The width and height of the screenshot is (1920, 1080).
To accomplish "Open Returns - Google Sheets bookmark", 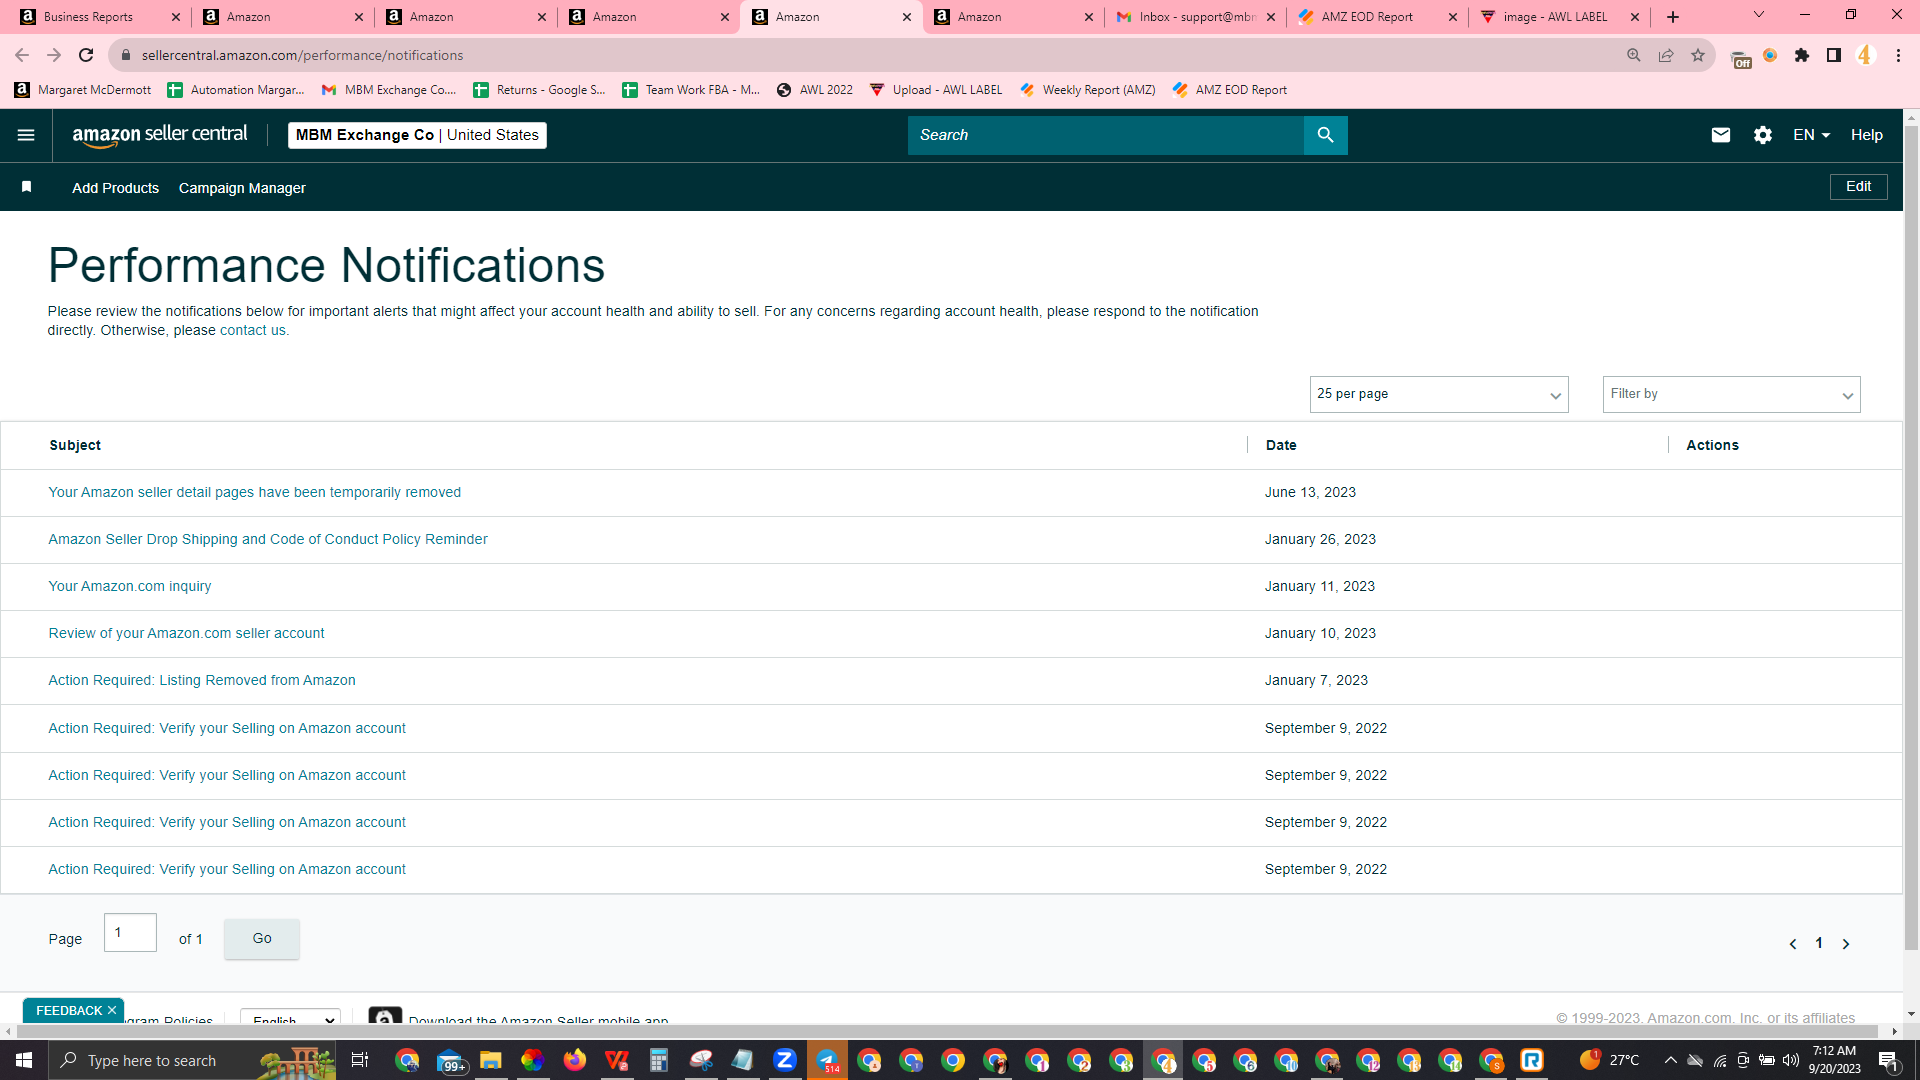I will point(539,90).
